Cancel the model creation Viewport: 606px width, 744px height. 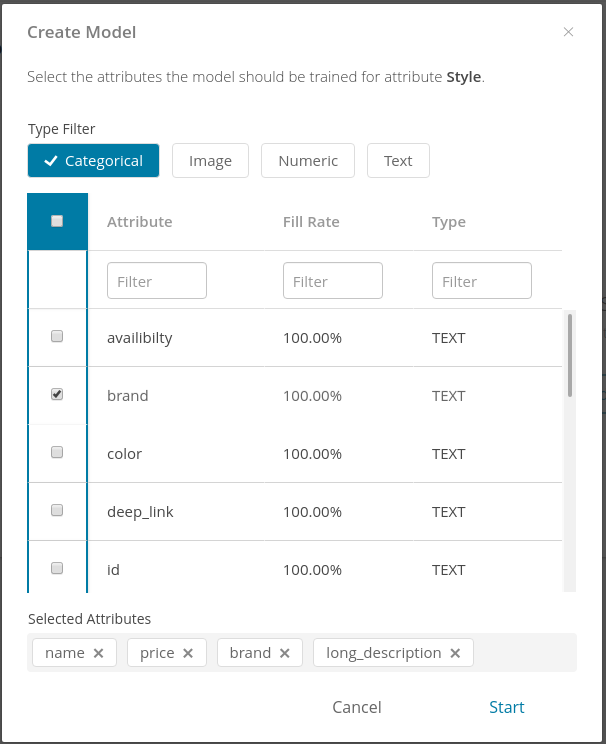[357, 707]
